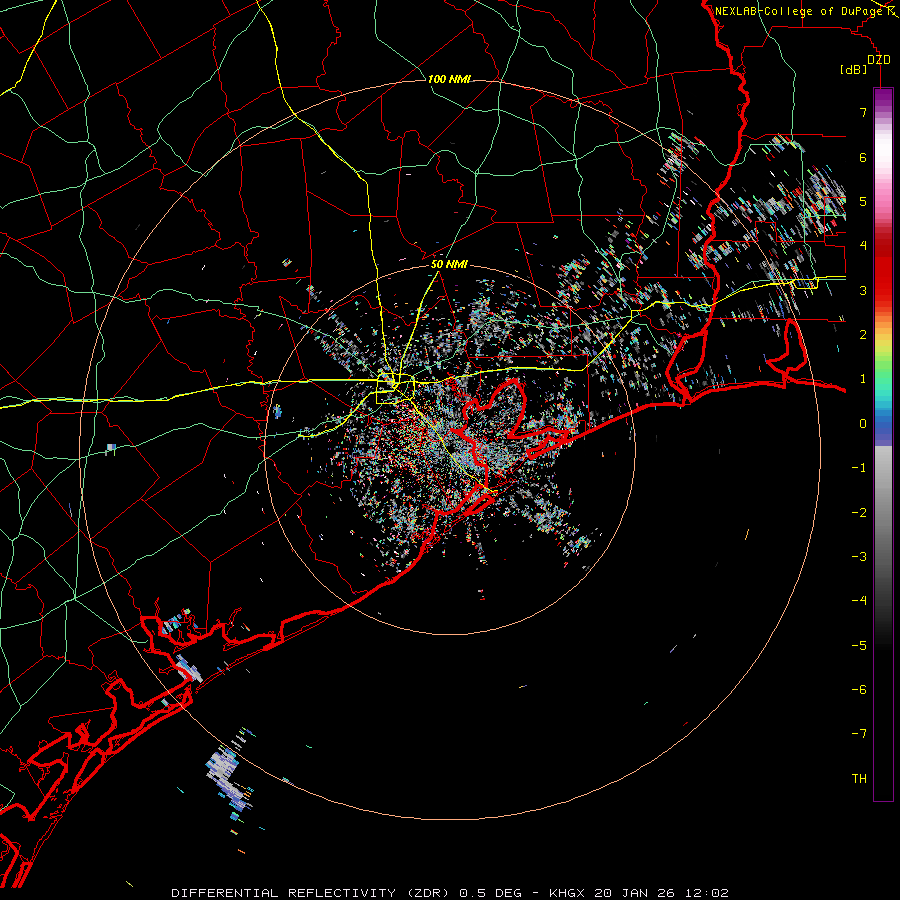
Task: Click the KHGX station identifier in caption
Action: pyautogui.click(x=567, y=893)
